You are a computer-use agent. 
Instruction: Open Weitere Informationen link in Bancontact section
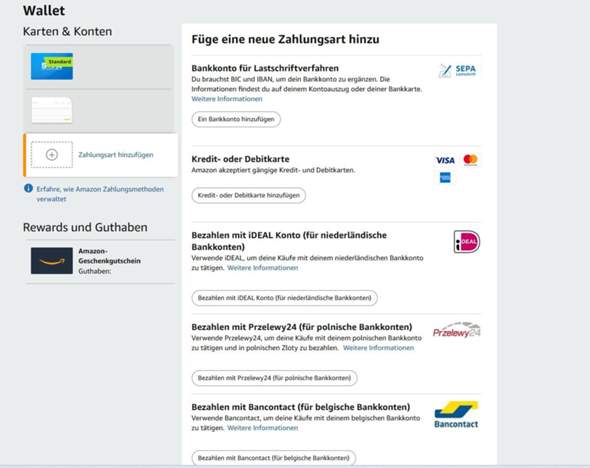pyautogui.click(x=263, y=428)
